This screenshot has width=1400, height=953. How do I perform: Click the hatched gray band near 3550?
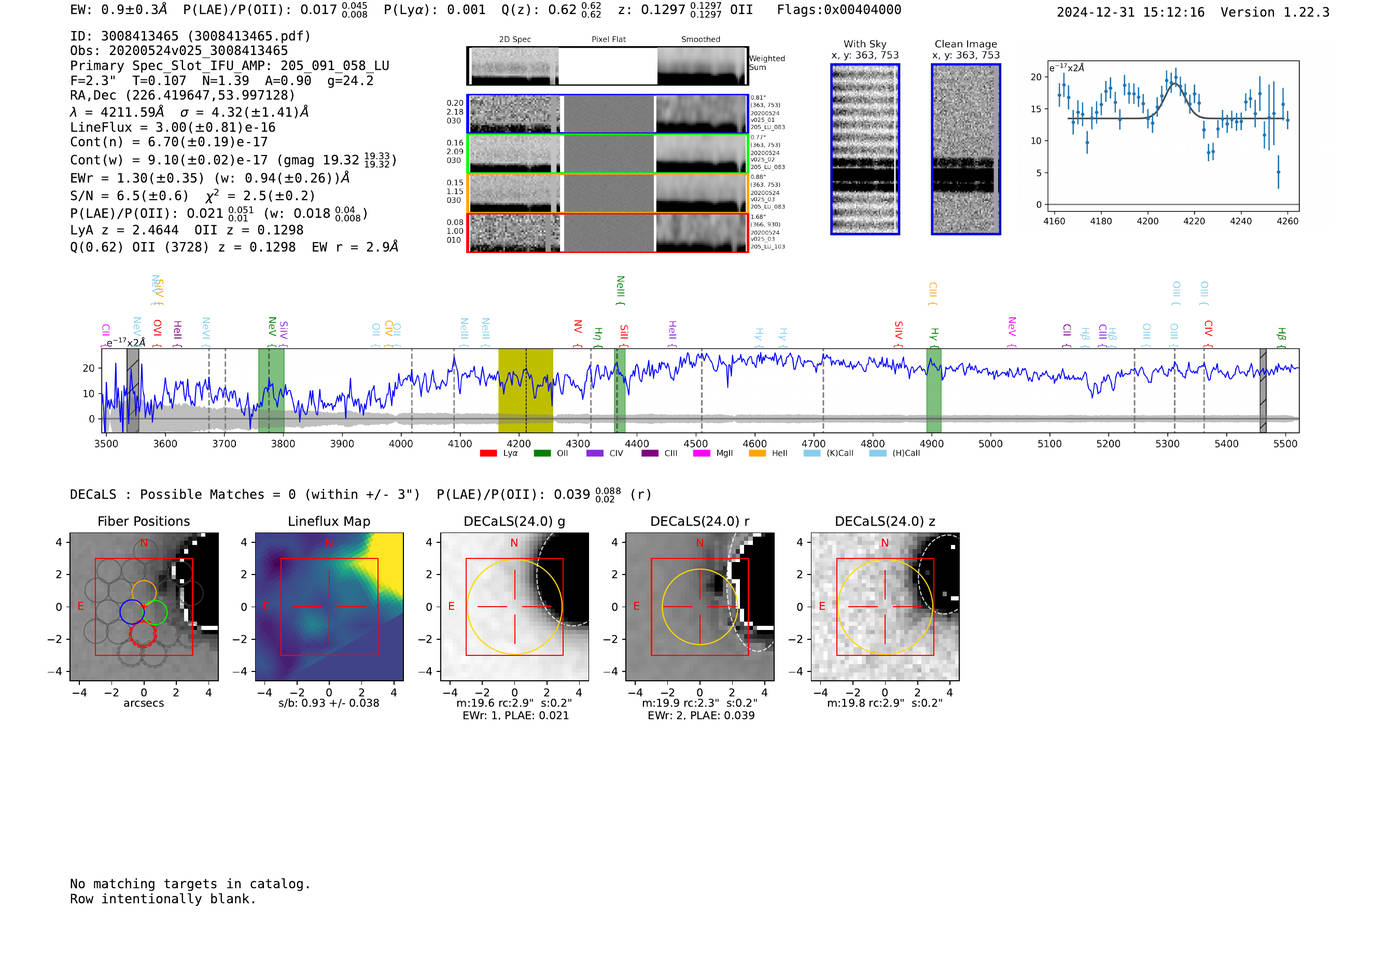[x=133, y=391]
